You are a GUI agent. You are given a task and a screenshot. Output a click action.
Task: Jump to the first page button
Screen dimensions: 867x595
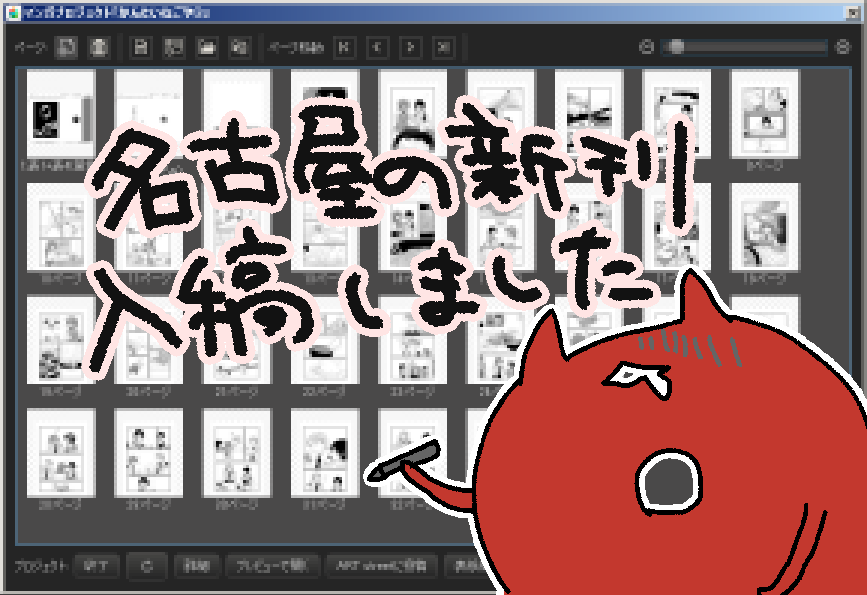(344, 48)
